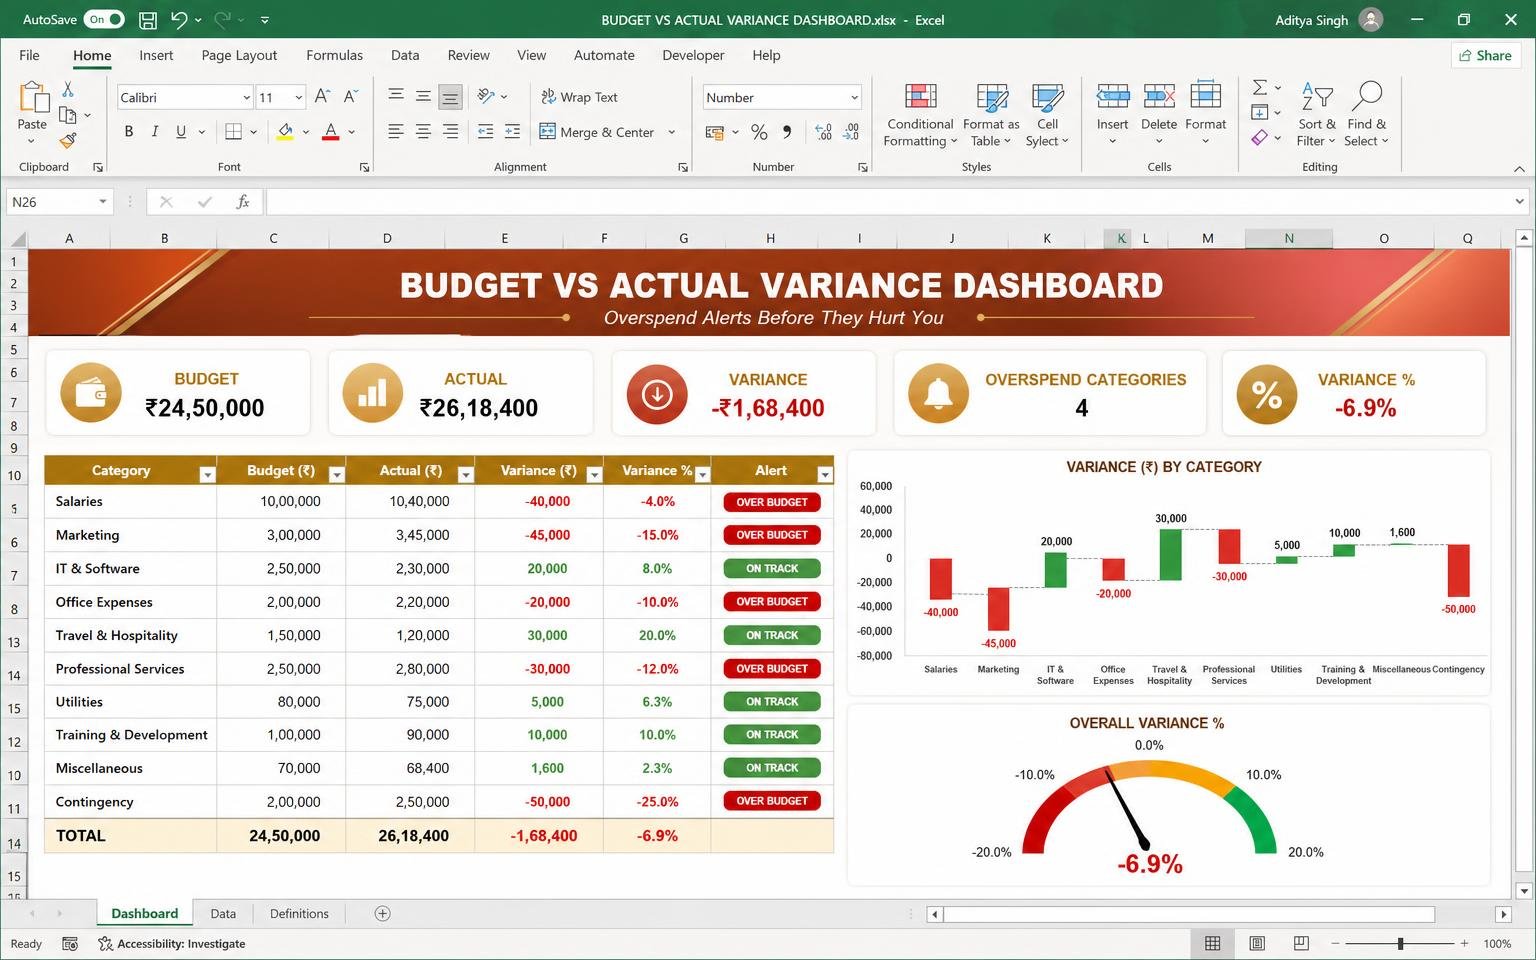This screenshot has height=960, width=1536.
Task: Apply Italic formatting
Action: click(155, 131)
